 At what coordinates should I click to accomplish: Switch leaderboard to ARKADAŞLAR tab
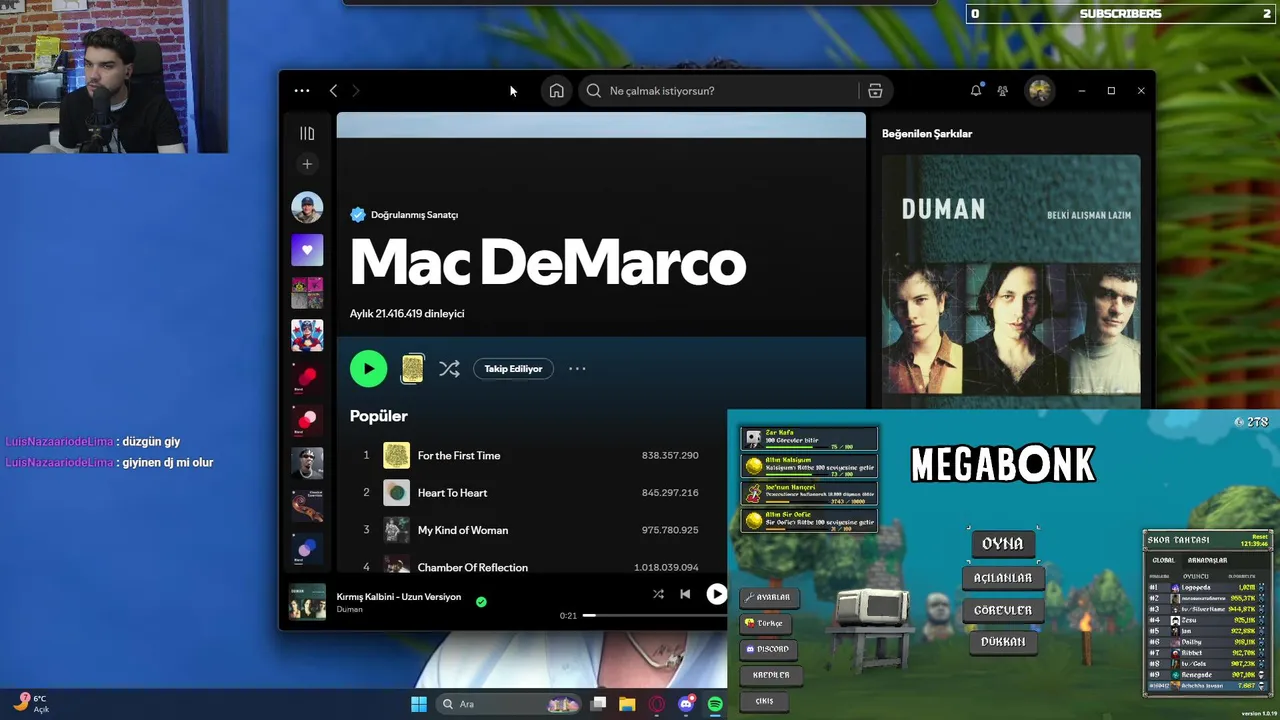click(1207, 560)
